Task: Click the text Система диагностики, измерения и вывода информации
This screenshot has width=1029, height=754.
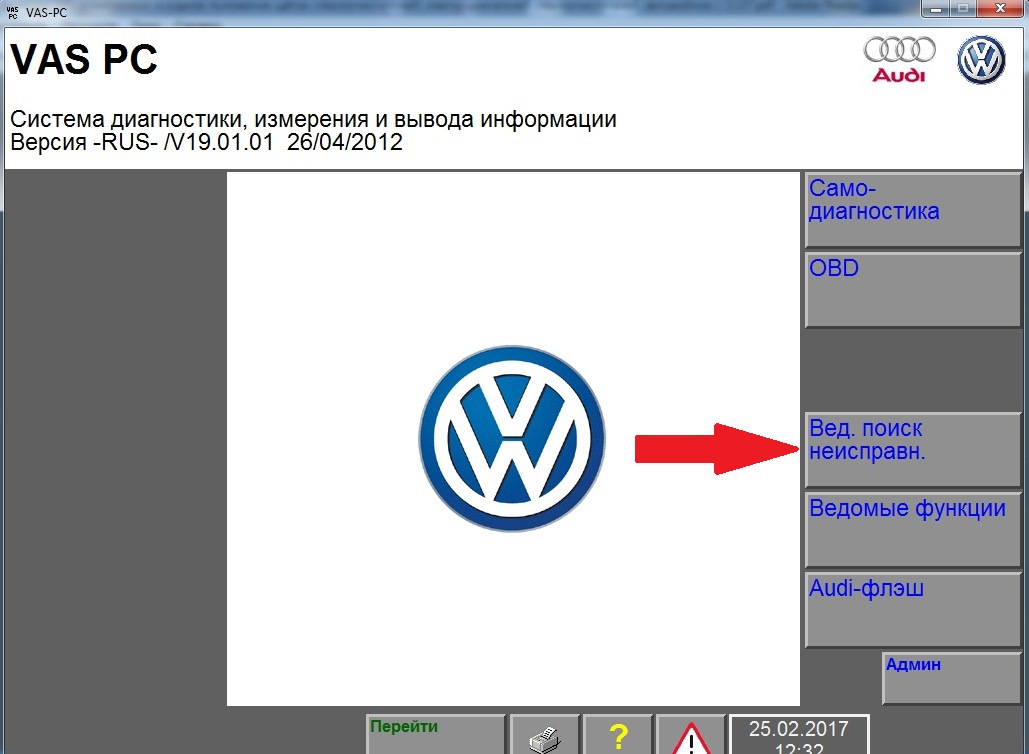Action: [x=313, y=119]
